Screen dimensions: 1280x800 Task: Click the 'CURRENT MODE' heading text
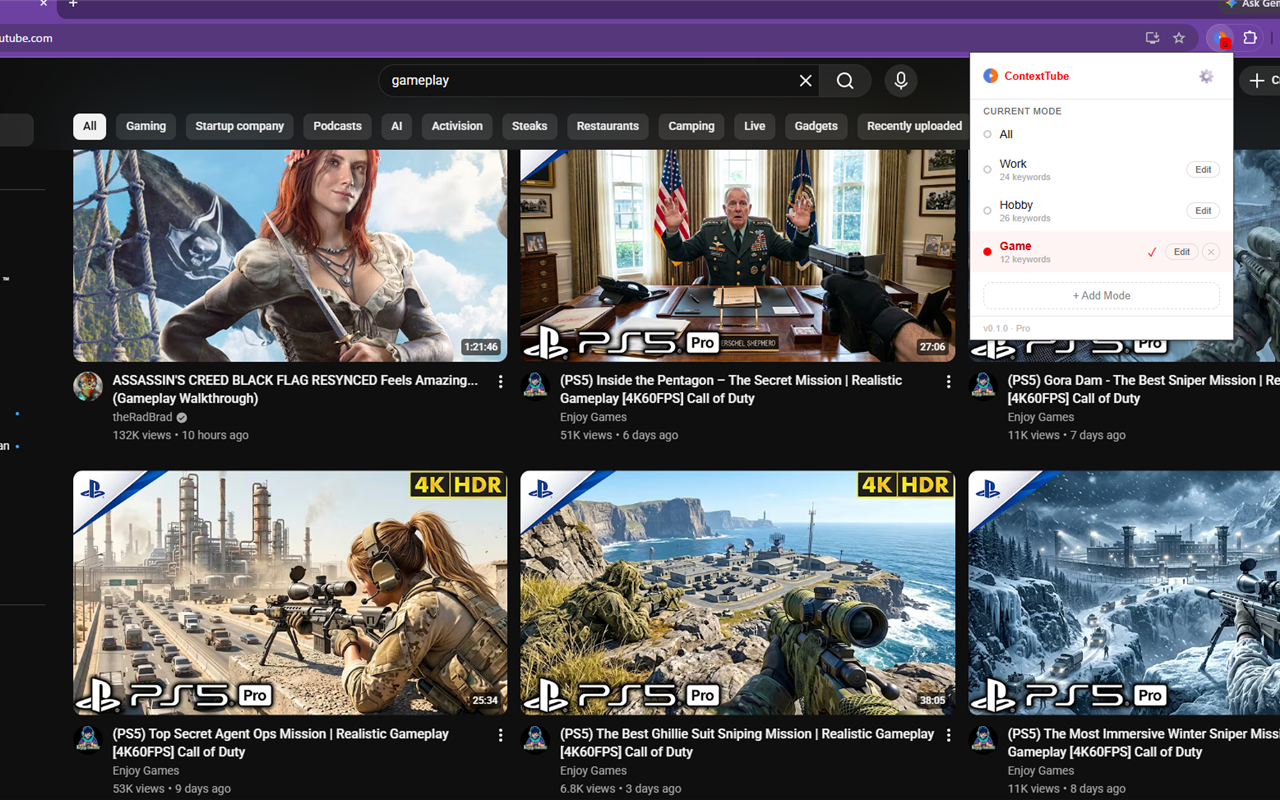[1022, 111]
